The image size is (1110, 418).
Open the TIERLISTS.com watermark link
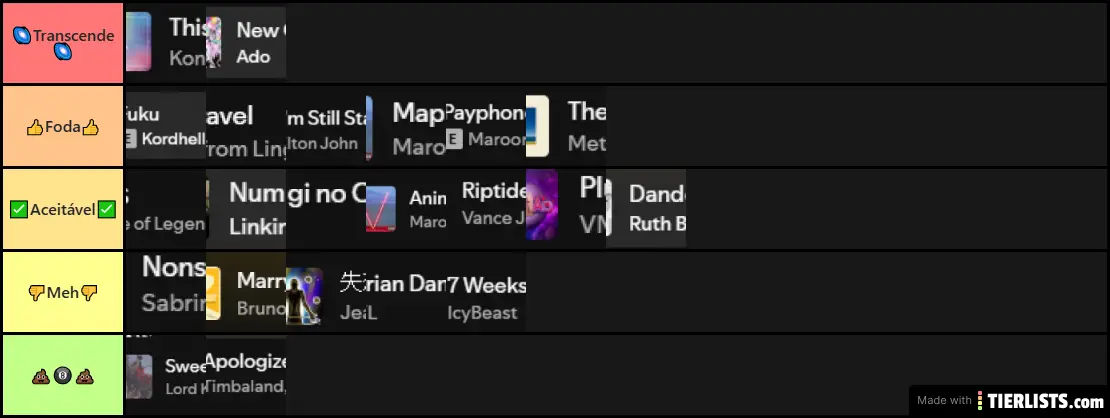click(1010, 400)
